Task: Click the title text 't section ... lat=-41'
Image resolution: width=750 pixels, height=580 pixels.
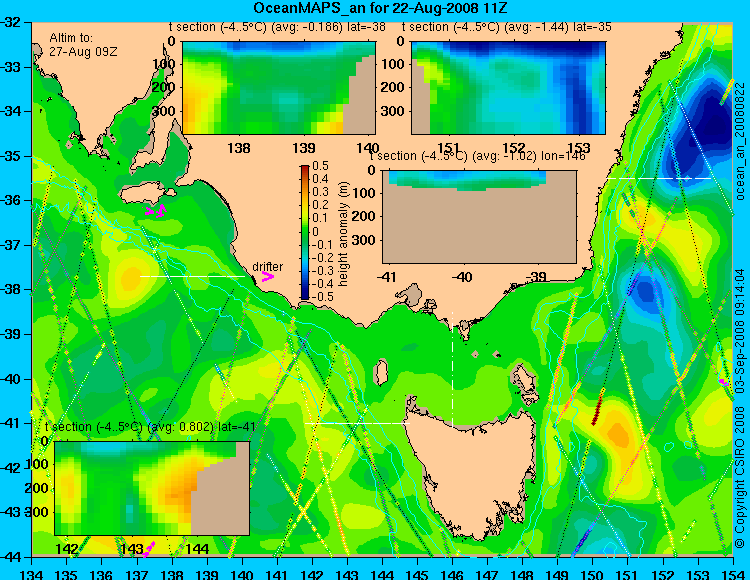Action: click(150, 427)
